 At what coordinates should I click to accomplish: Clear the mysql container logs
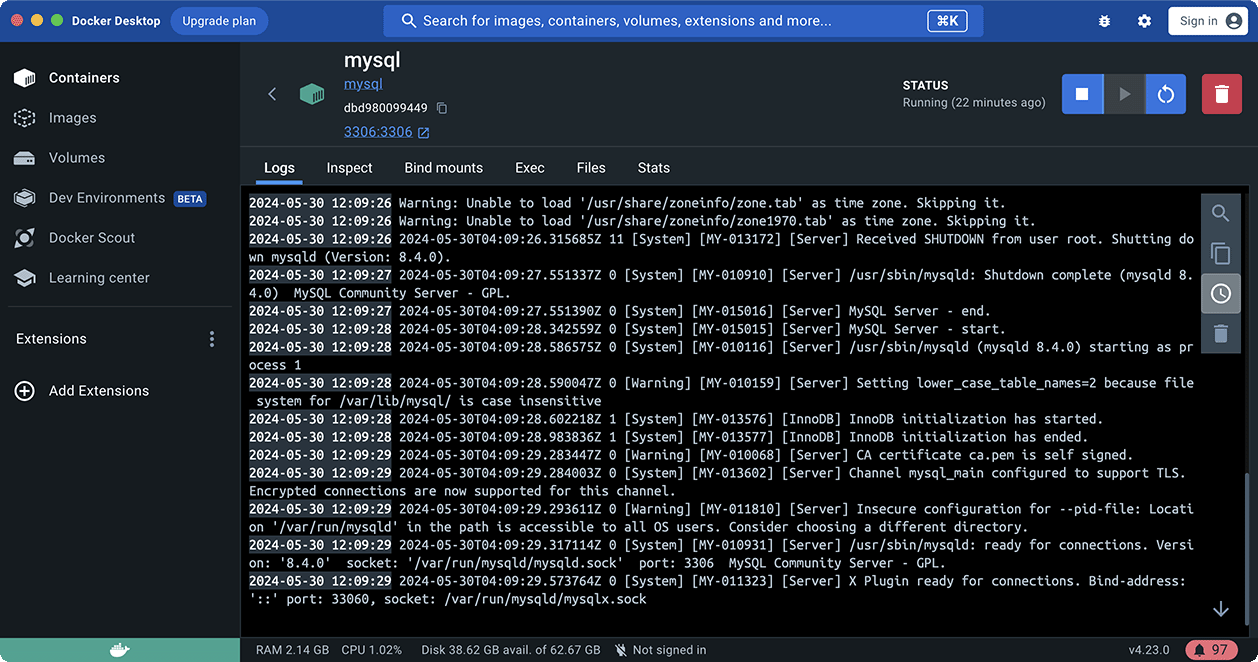(x=1220, y=333)
